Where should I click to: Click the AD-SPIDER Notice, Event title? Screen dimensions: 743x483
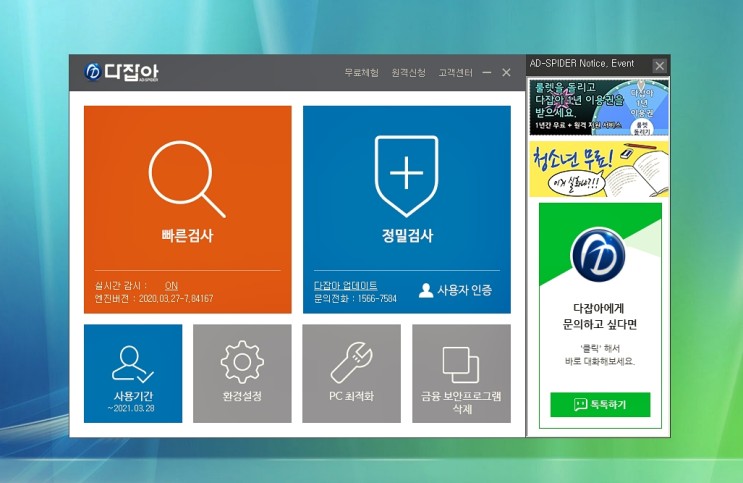pos(582,64)
